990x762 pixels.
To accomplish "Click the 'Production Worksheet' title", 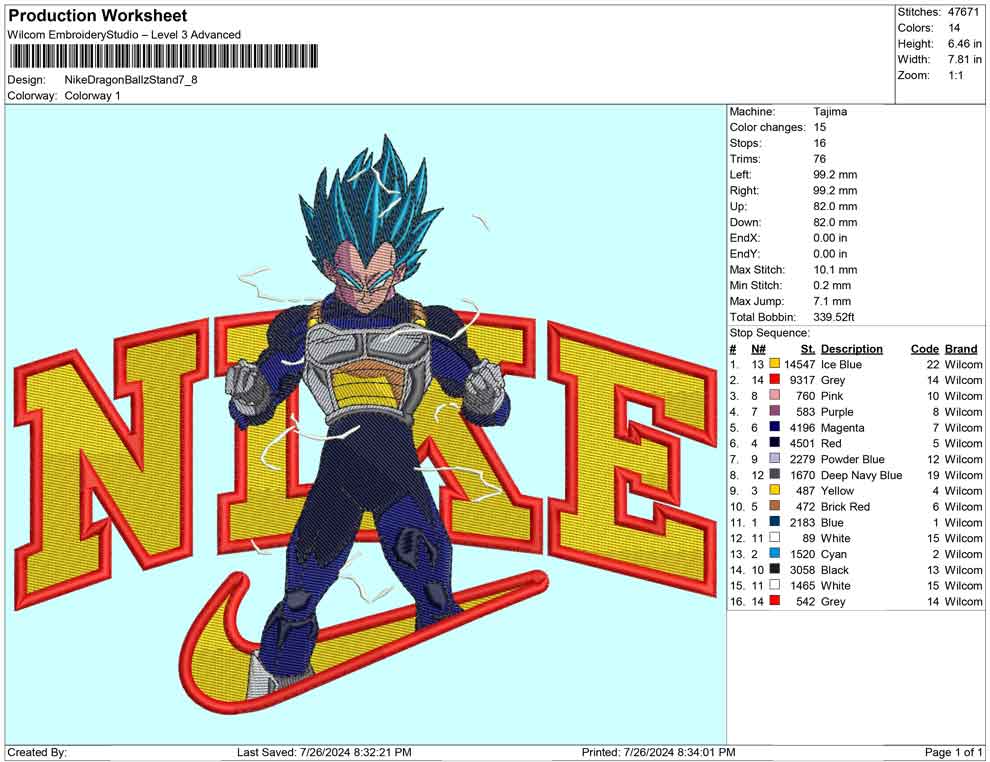I will click(98, 16).
